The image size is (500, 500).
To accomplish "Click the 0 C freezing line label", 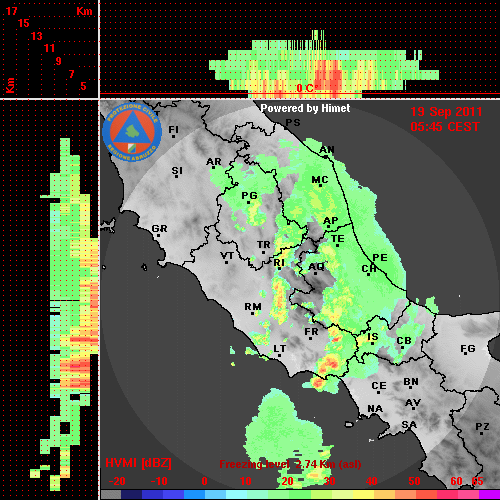I will click(305, 88).
